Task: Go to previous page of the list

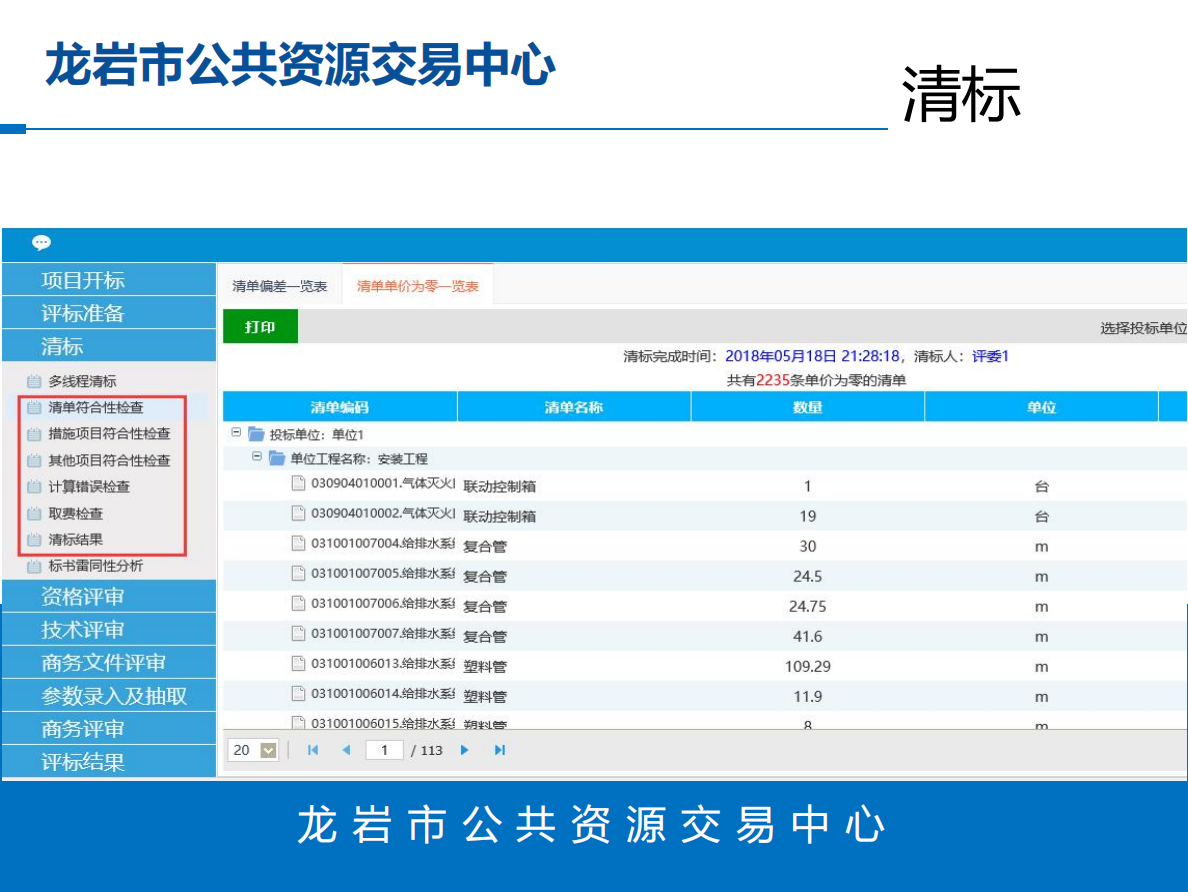Action: click(346, 750)
